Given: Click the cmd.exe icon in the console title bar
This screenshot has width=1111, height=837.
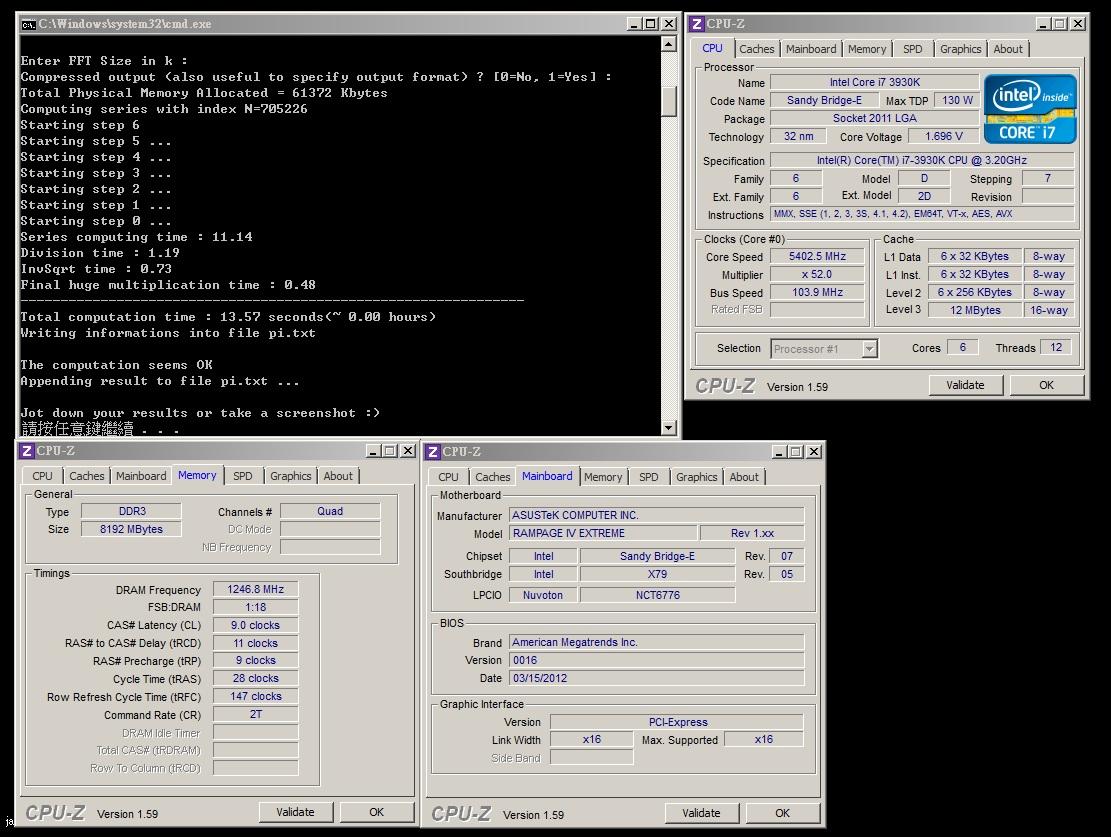Looking at the screenshot, I should click(x=28, y=24).
